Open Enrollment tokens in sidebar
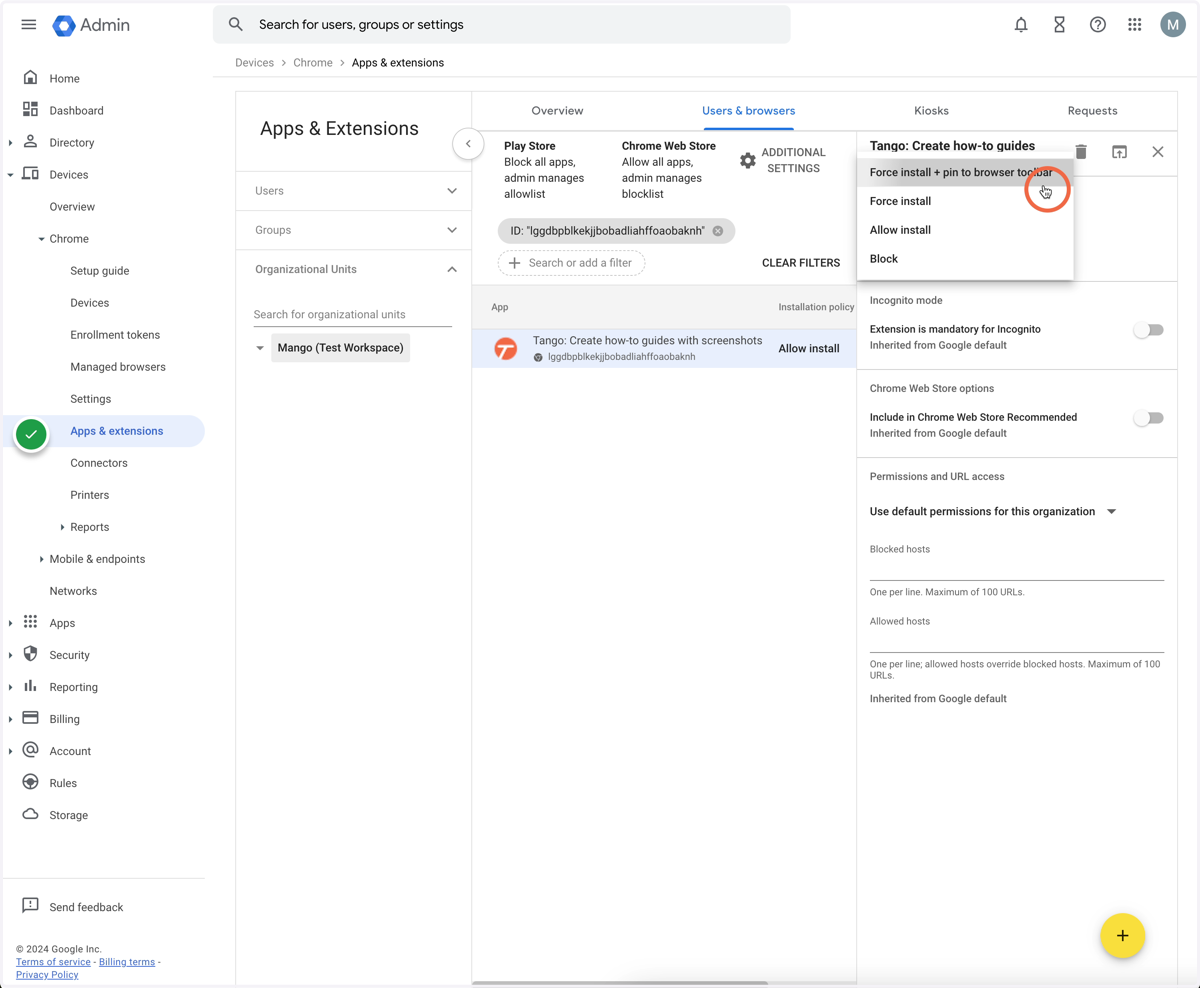Image resolution: width=1200 pixels, height=988 pixels. point(115,335)
